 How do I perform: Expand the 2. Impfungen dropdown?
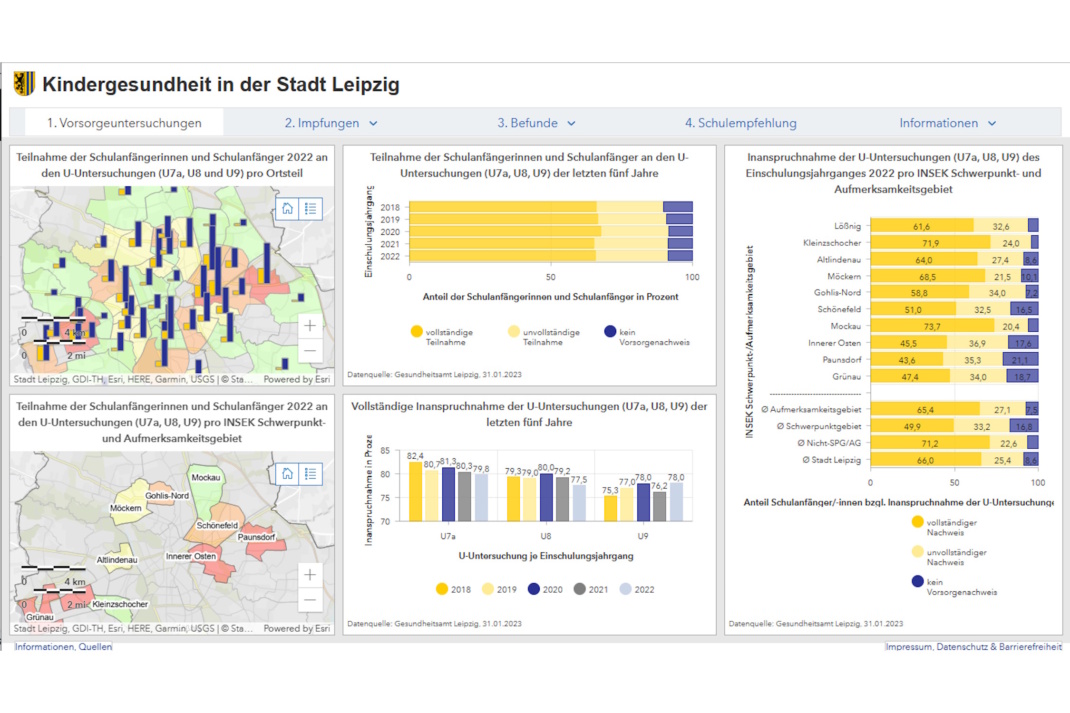(331, 123)
